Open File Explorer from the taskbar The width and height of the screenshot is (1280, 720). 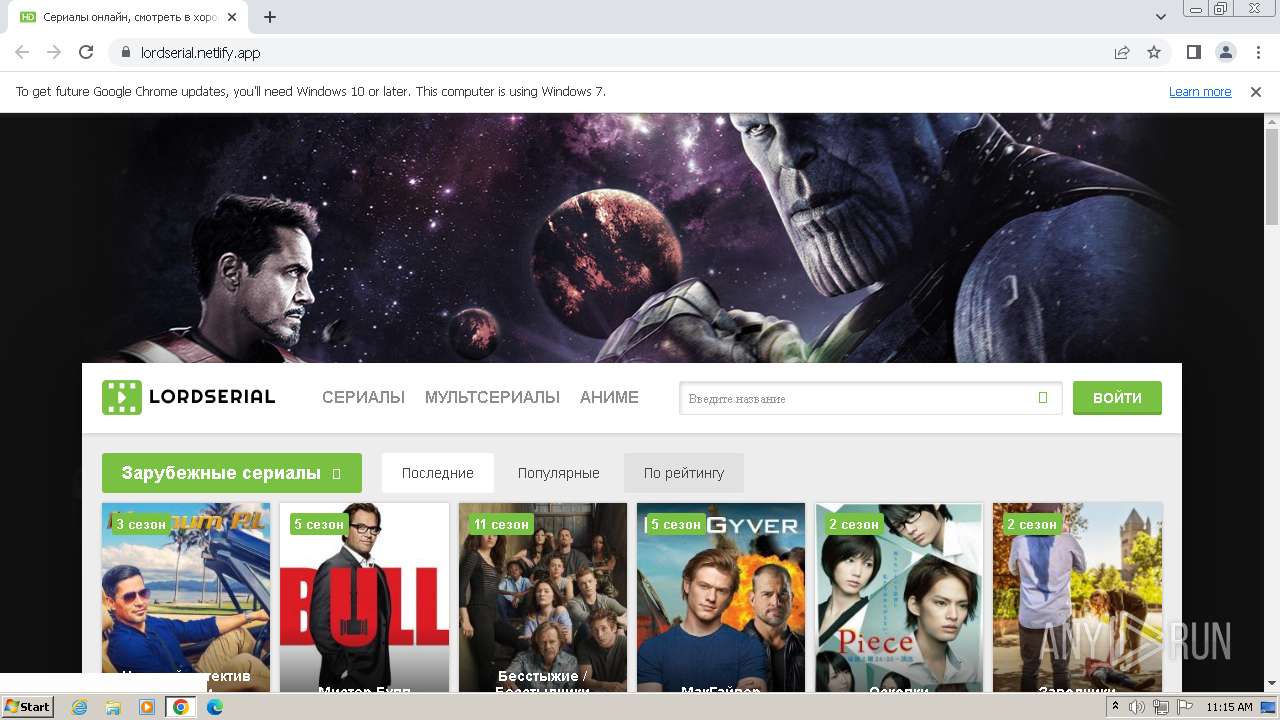point(113,707)
